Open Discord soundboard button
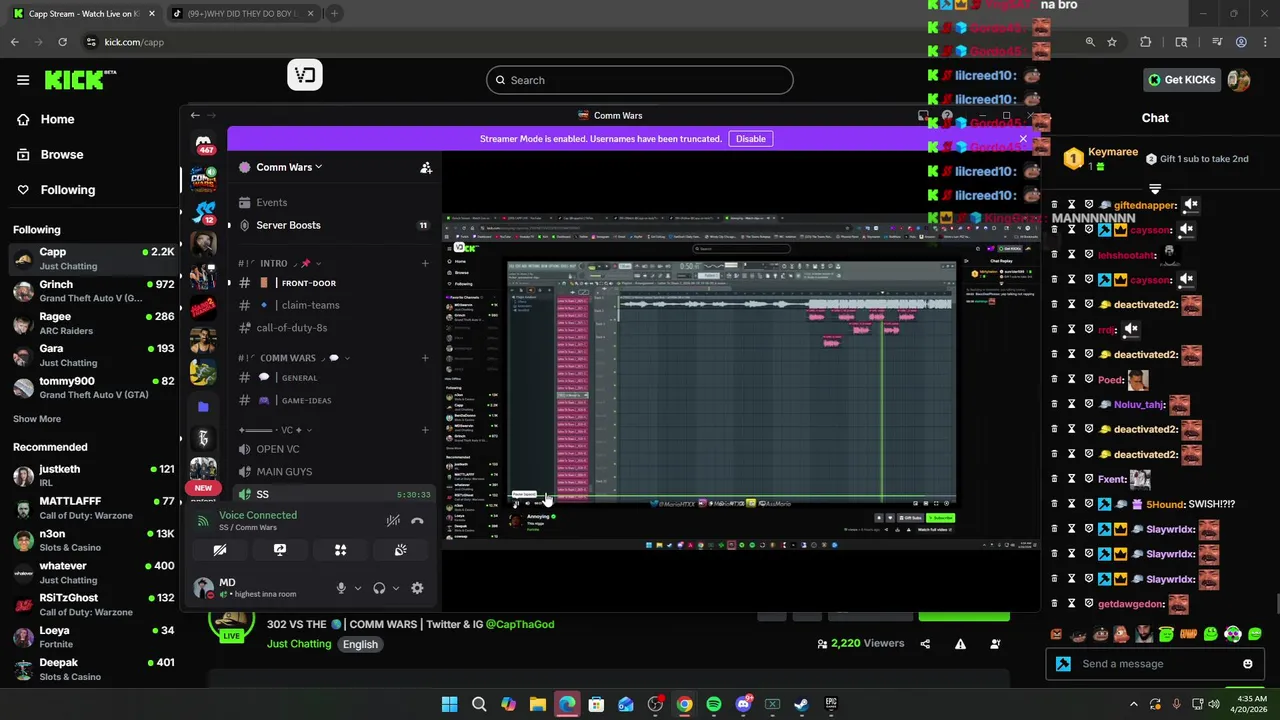 point(400,550)
